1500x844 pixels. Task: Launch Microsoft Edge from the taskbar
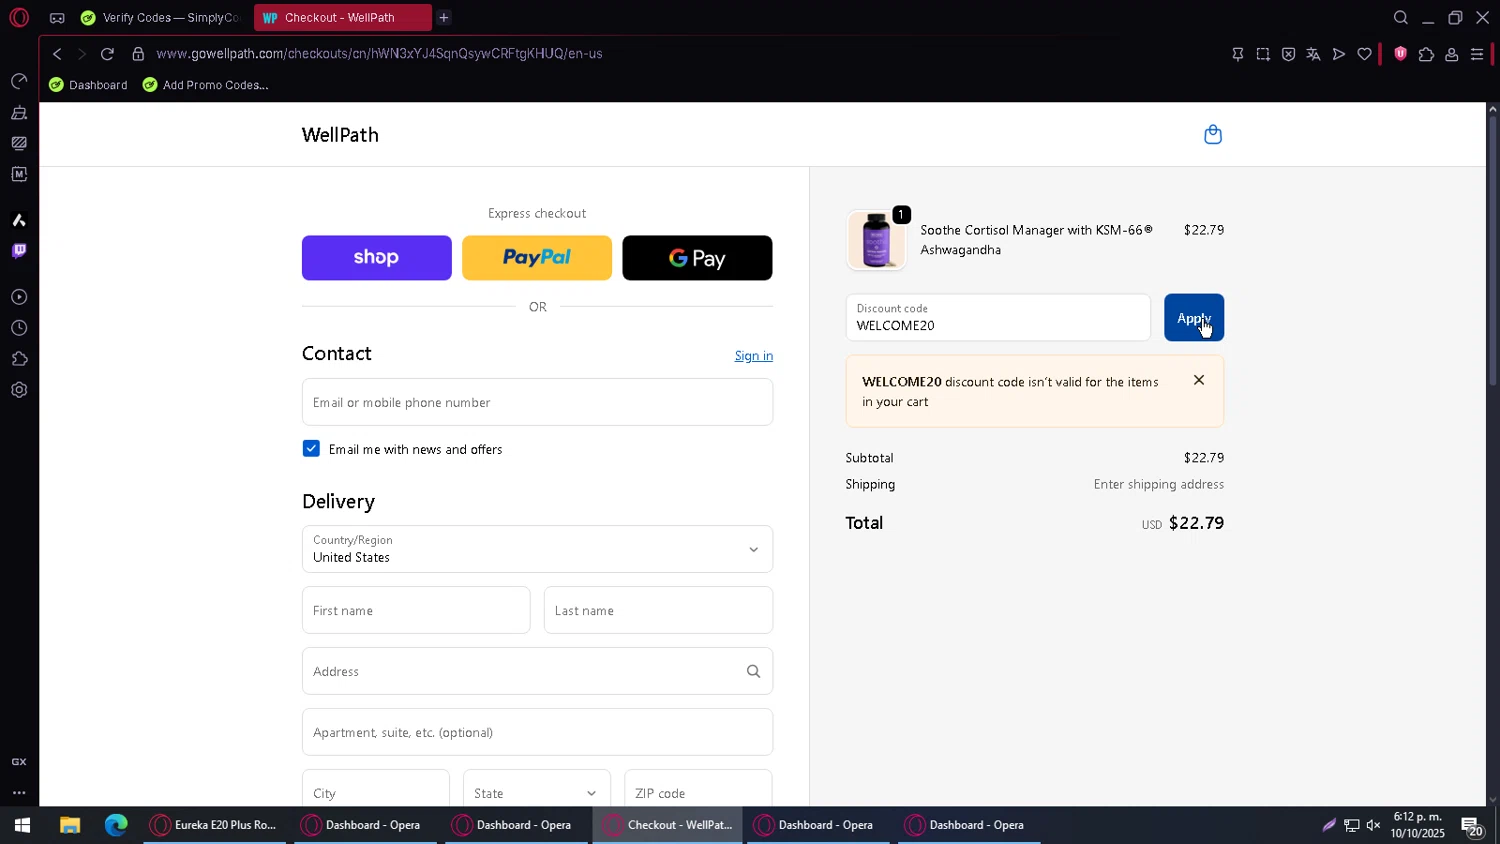point(116,826)
